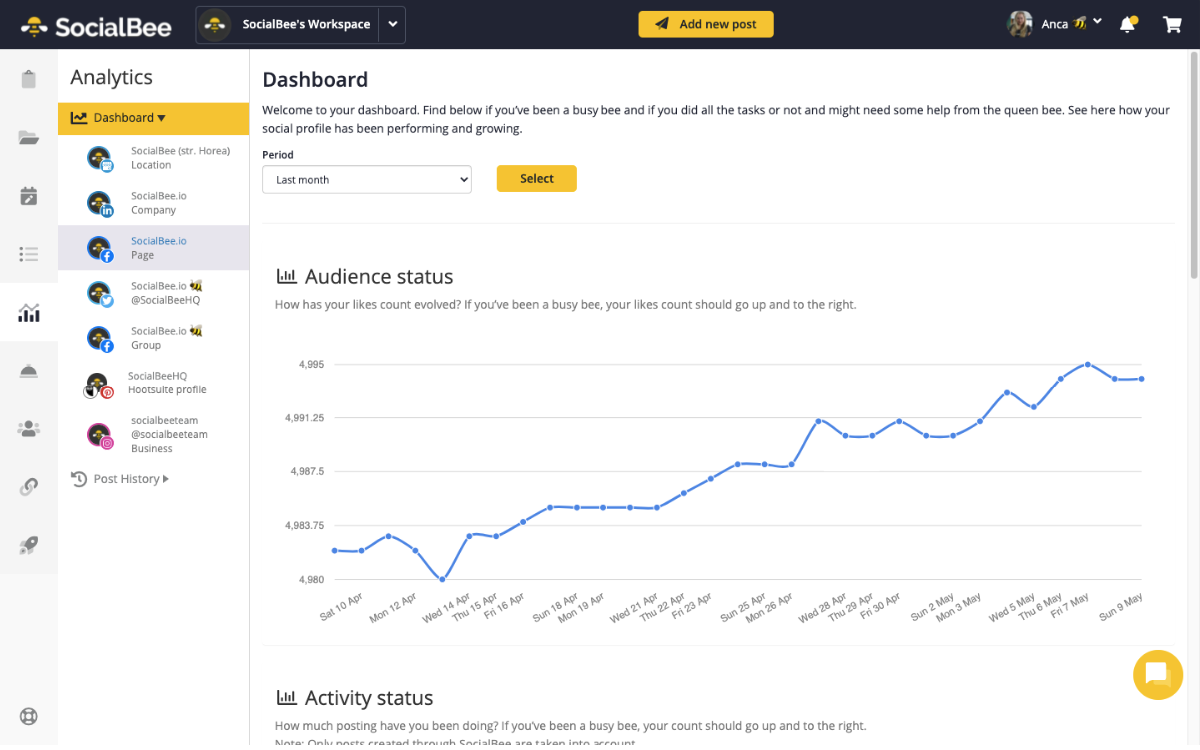
Task: Click the yellow Select button
Action: (x=537, y=179)
